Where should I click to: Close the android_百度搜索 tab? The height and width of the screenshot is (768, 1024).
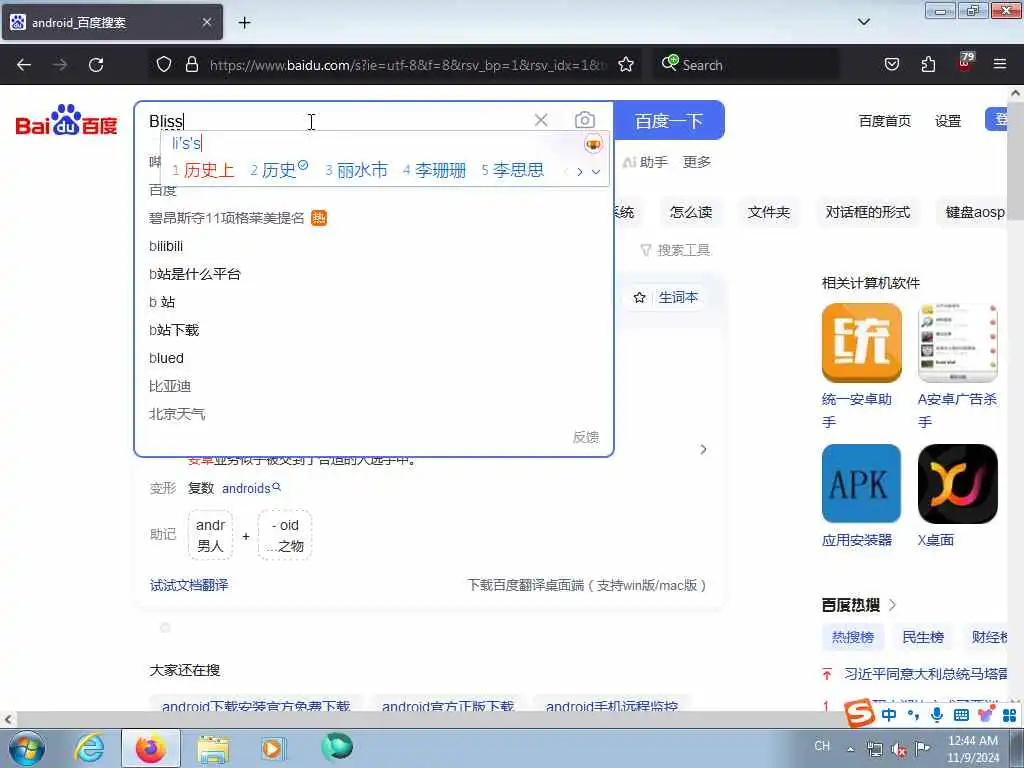(x=206, y=22)
